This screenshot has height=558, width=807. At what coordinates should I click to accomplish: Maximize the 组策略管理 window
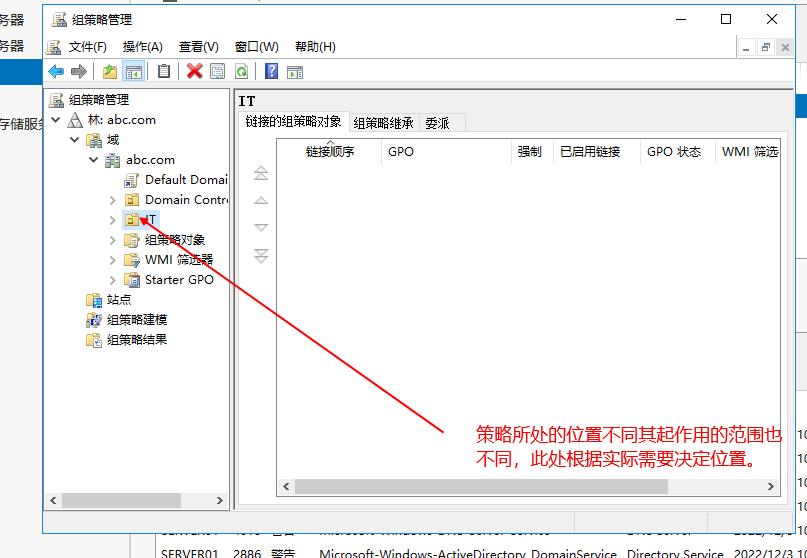click(726, 19)
